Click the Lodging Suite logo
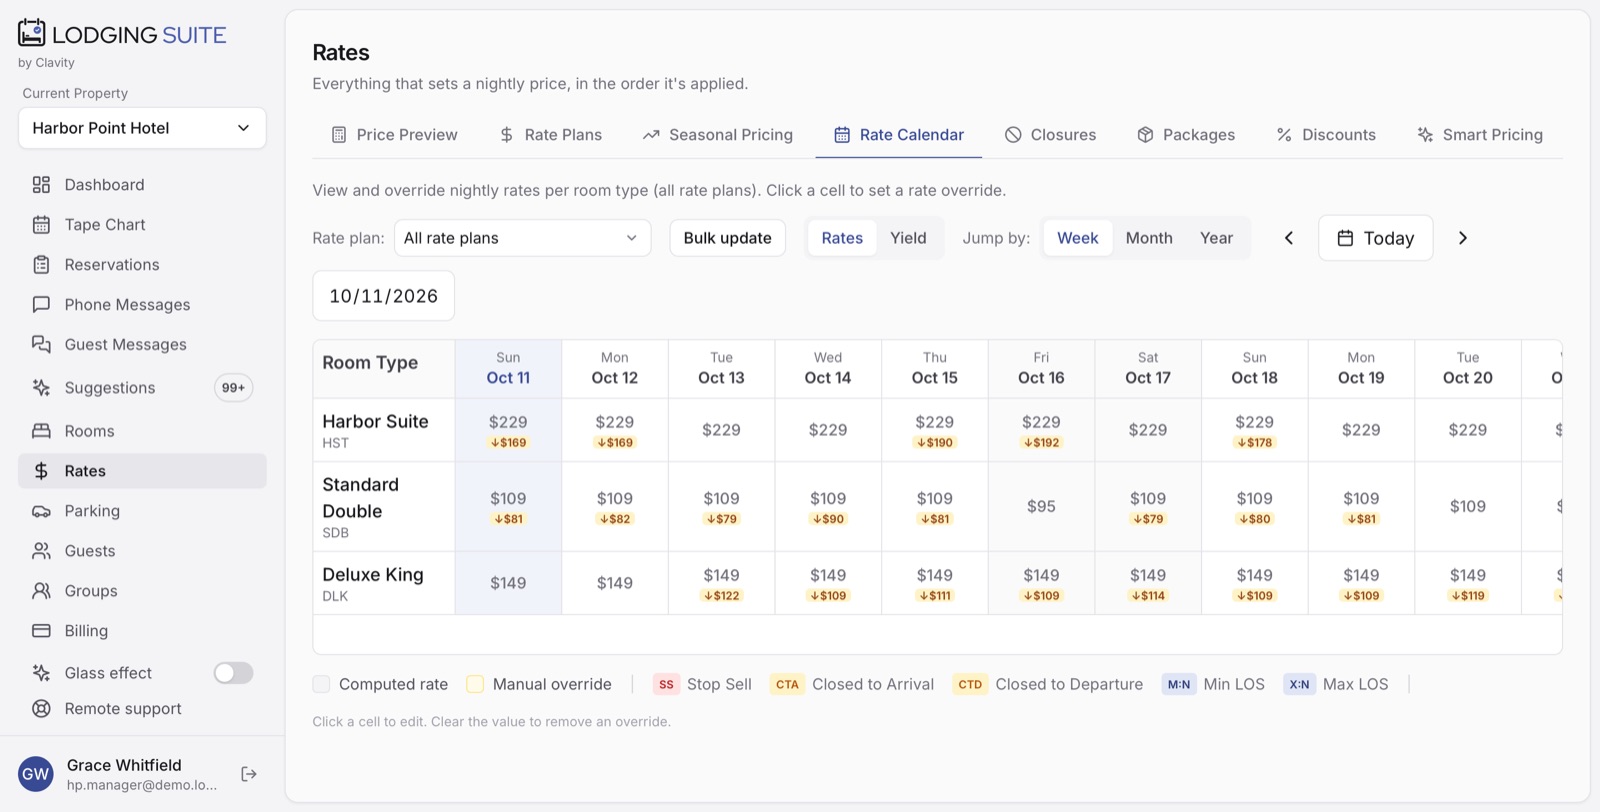The width and height of the screenshot is (1600, 812). 122,35
